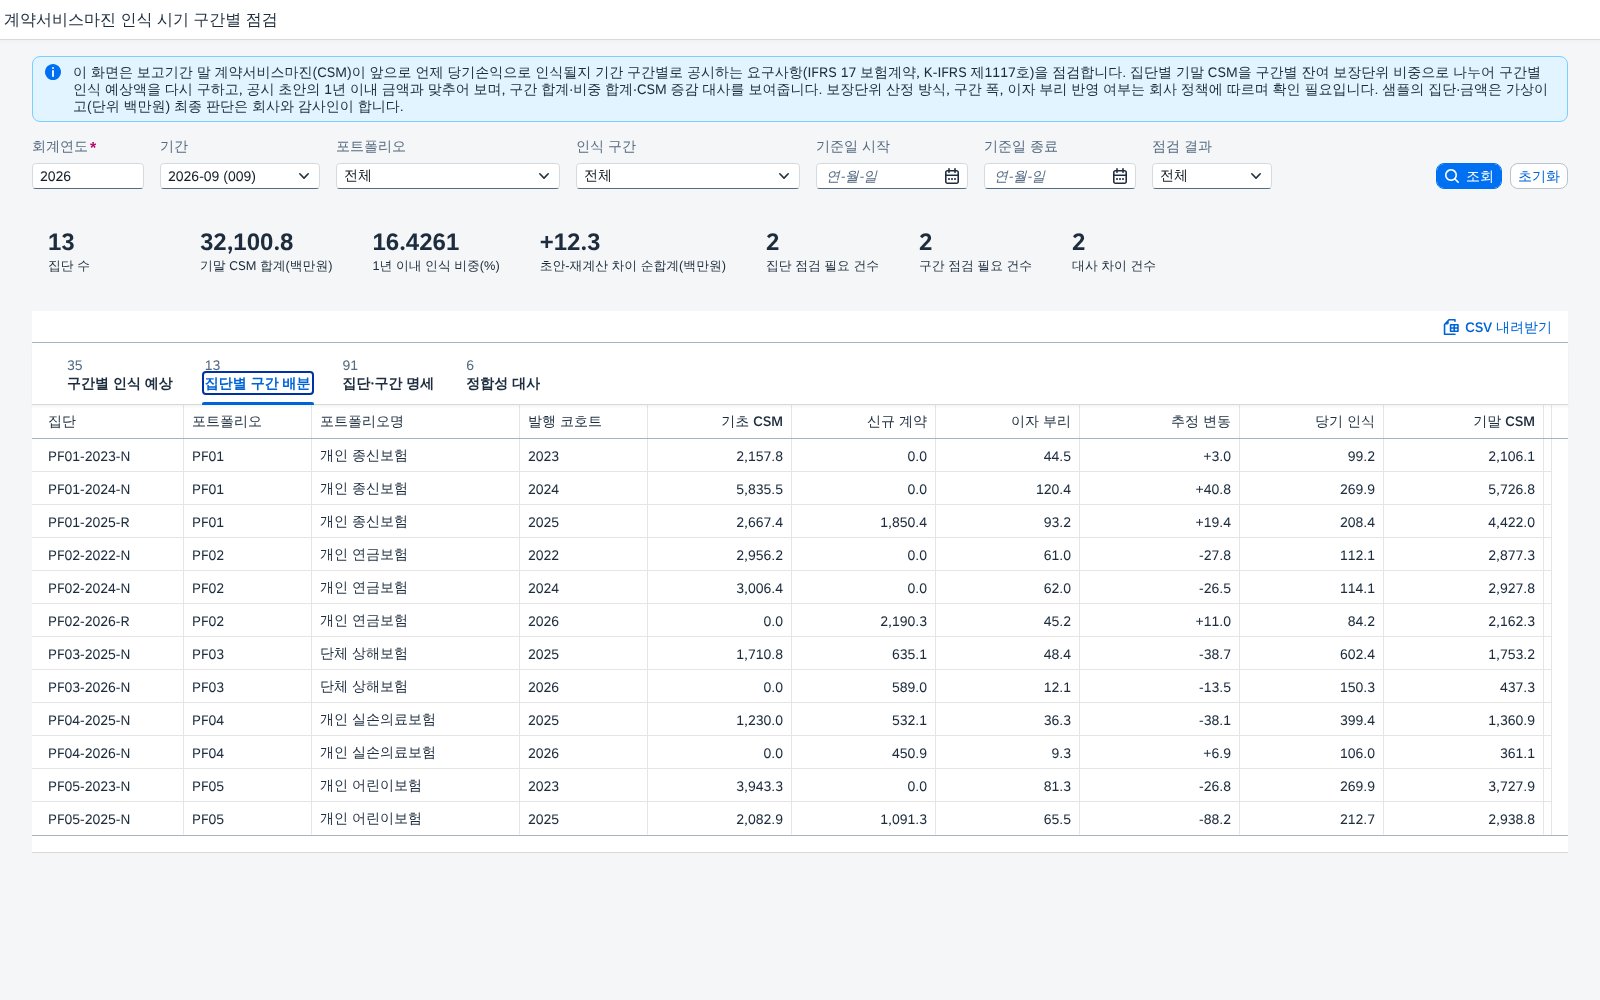Image resolution: width=1600 pixels, height=1000 pixels.
Task: Click the 당기 인식 value 602.4
Action: (1357, 654)
